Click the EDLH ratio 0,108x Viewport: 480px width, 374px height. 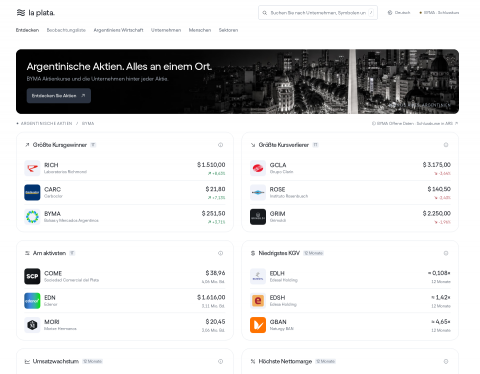(x=439, y=273)
